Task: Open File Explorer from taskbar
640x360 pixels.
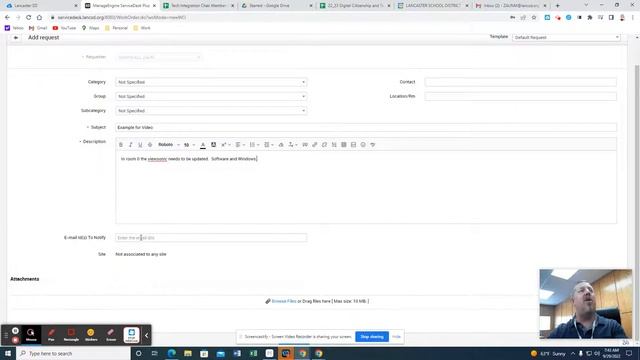Action: point(188,353)
